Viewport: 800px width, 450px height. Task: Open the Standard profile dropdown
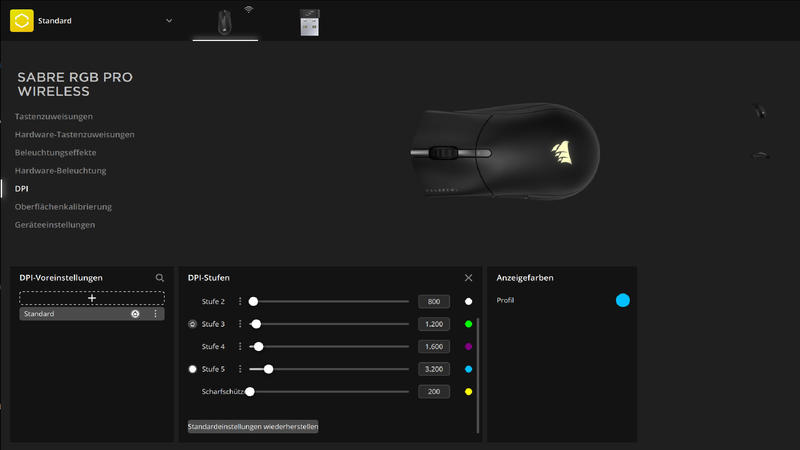(169, 21)
